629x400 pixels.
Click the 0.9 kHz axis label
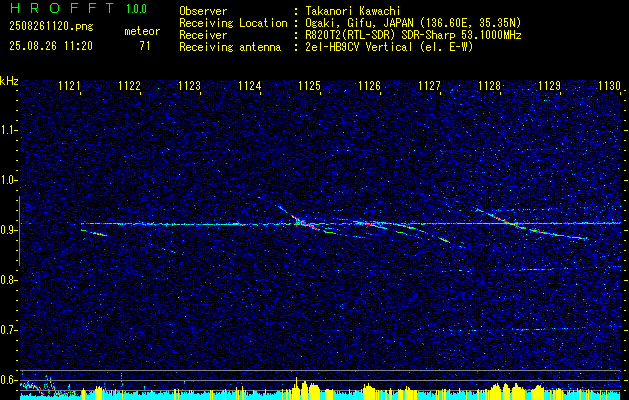click(x=7, y=230)
